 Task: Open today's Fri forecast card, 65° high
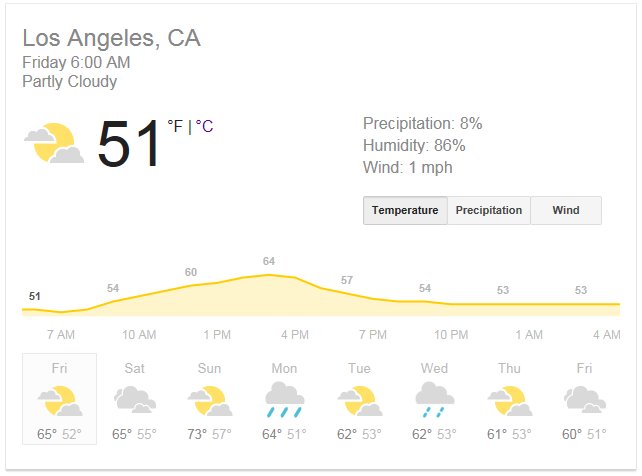pos(59,399)
